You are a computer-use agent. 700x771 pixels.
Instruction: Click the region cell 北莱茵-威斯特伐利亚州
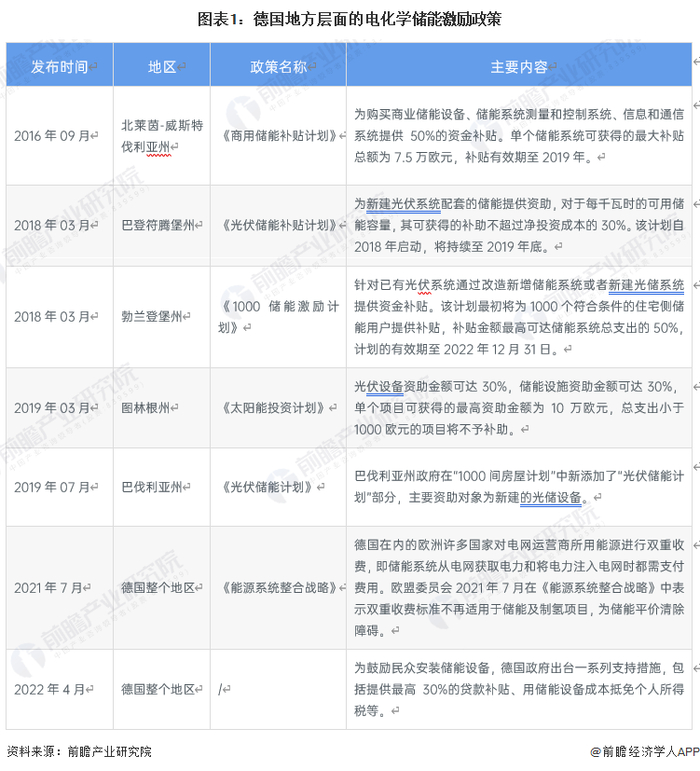tap(162, 136)
